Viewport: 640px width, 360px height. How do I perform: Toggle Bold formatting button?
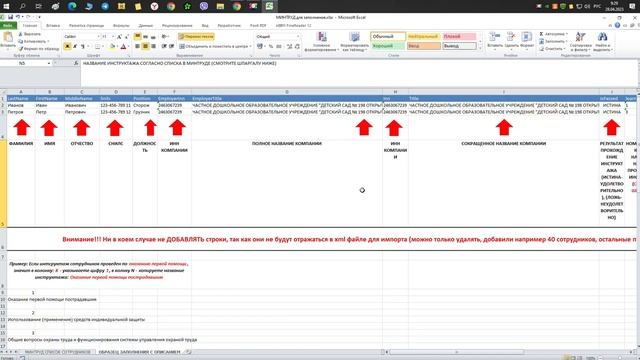67,47
